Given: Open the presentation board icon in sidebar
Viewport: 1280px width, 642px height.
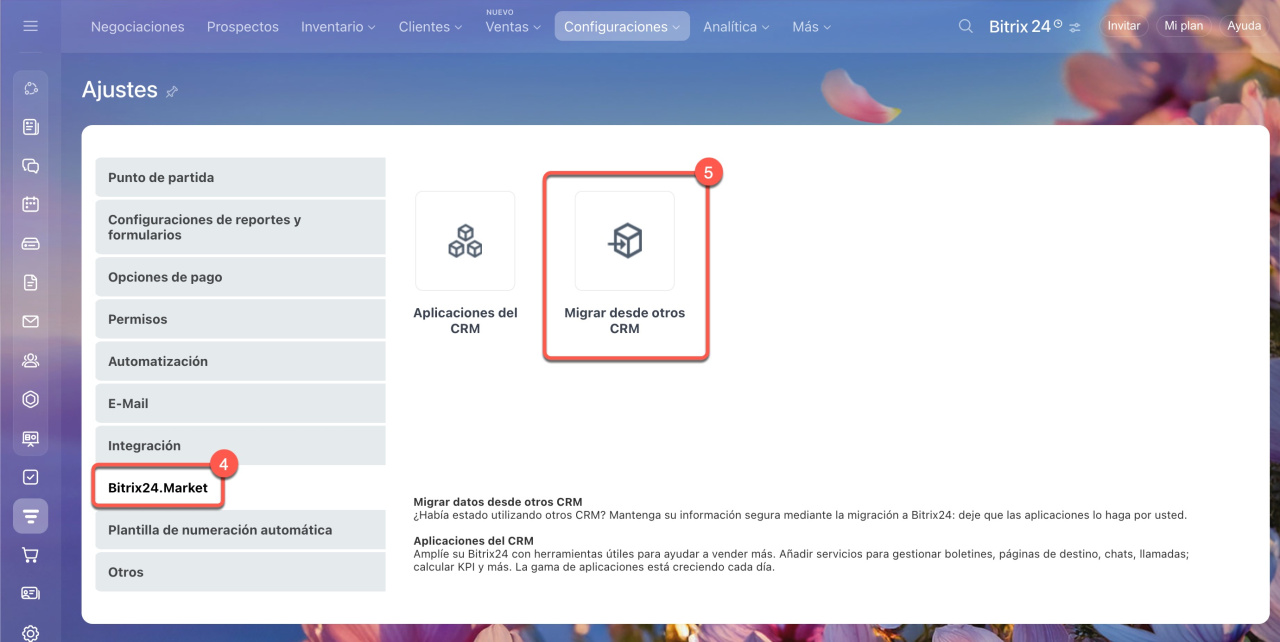Looking at the screenshot, I should point(30,439).
